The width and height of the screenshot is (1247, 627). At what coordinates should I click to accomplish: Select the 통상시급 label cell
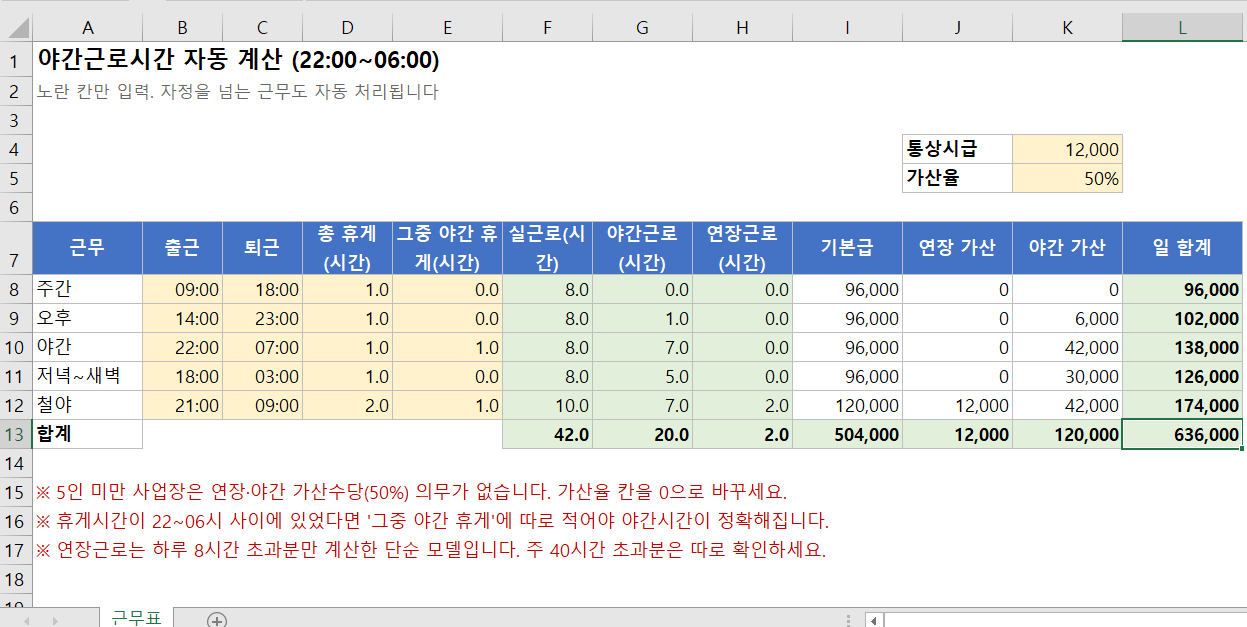(x=957, y=149)
